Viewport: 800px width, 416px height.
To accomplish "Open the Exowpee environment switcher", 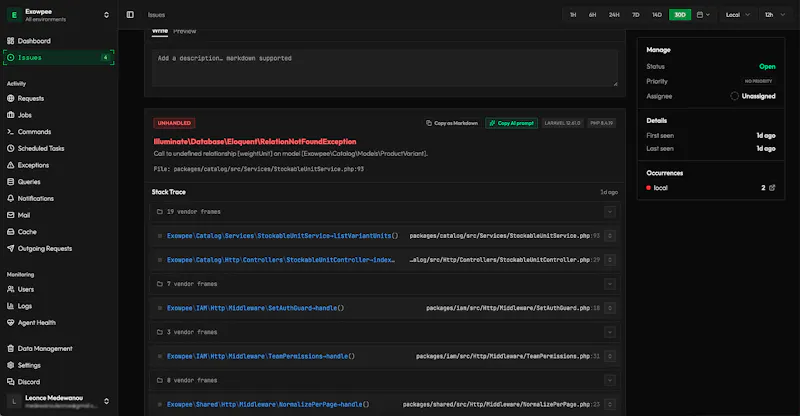I will [x=59, y=15].
